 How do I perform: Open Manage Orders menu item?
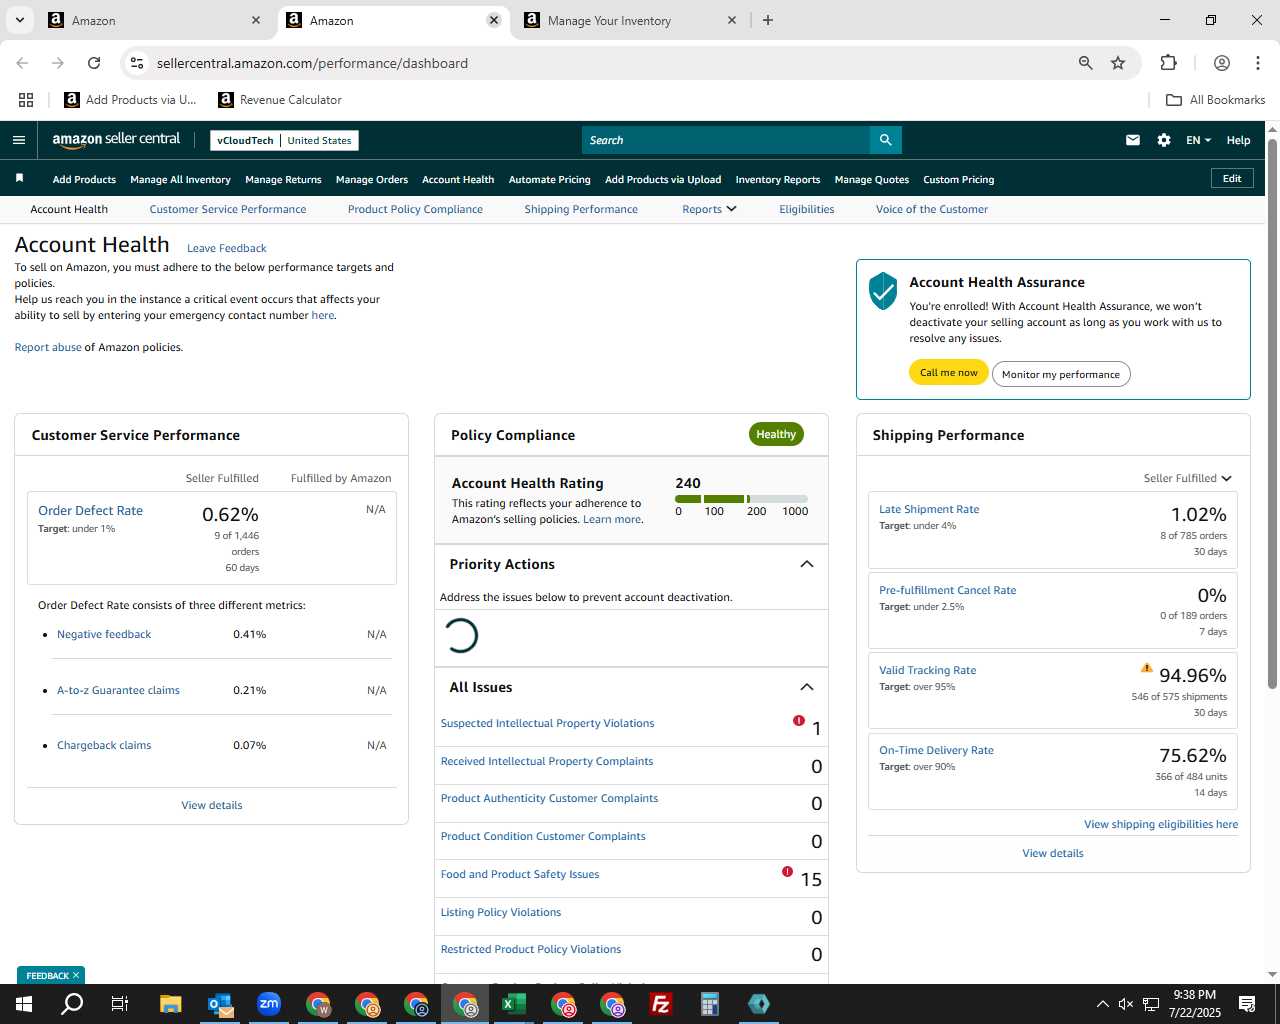(372, 180)
